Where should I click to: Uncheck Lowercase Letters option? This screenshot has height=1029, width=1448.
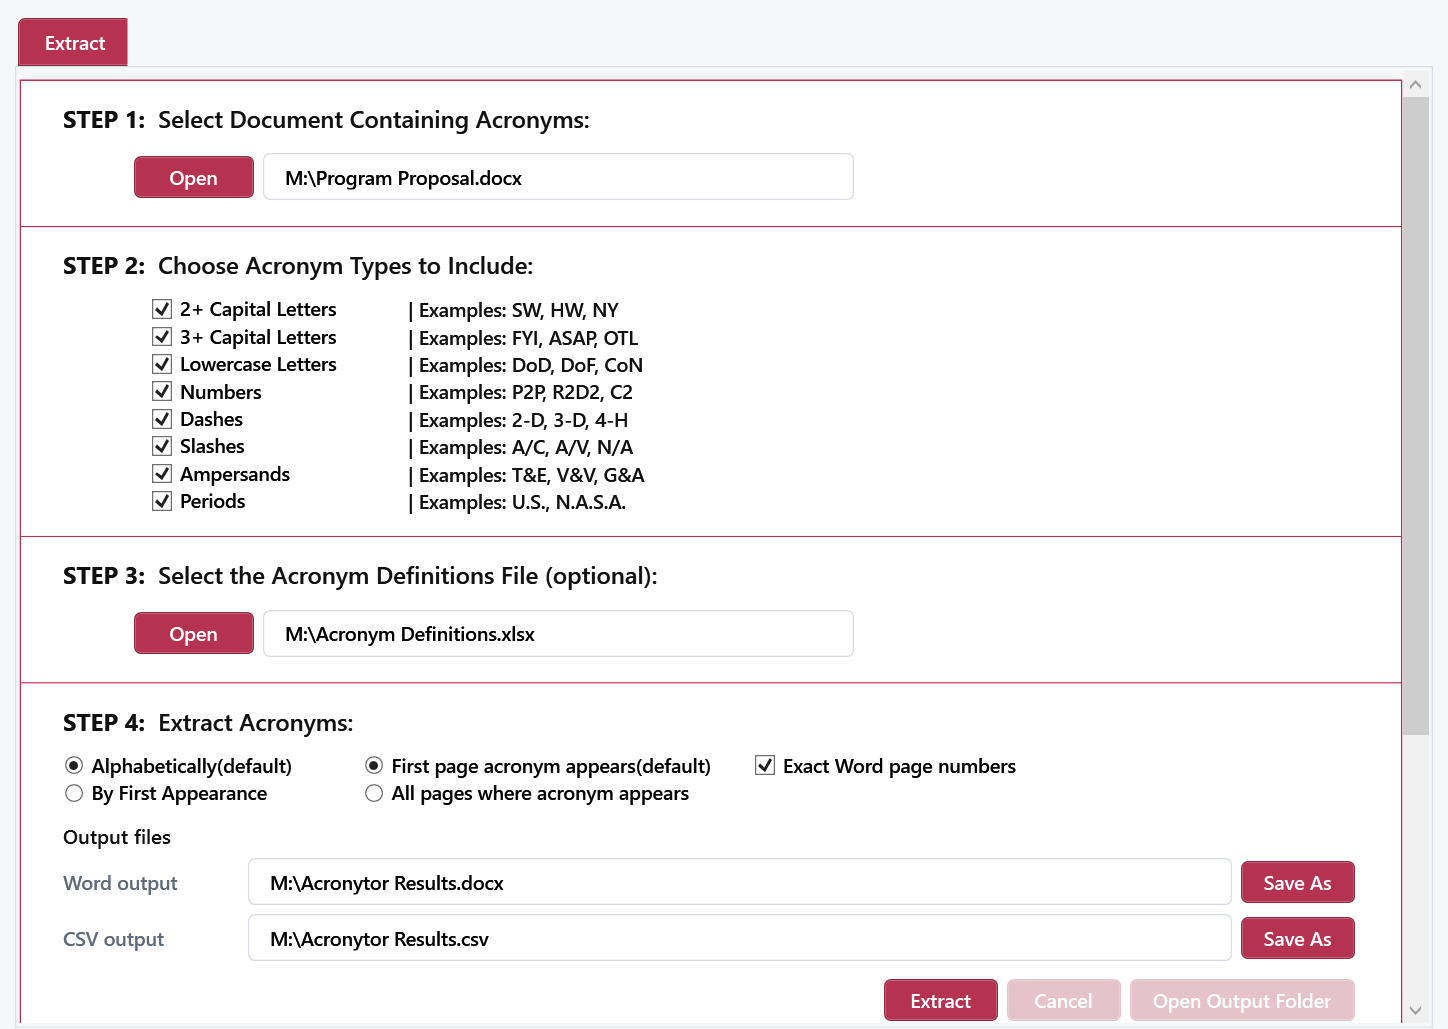(162, 364)
